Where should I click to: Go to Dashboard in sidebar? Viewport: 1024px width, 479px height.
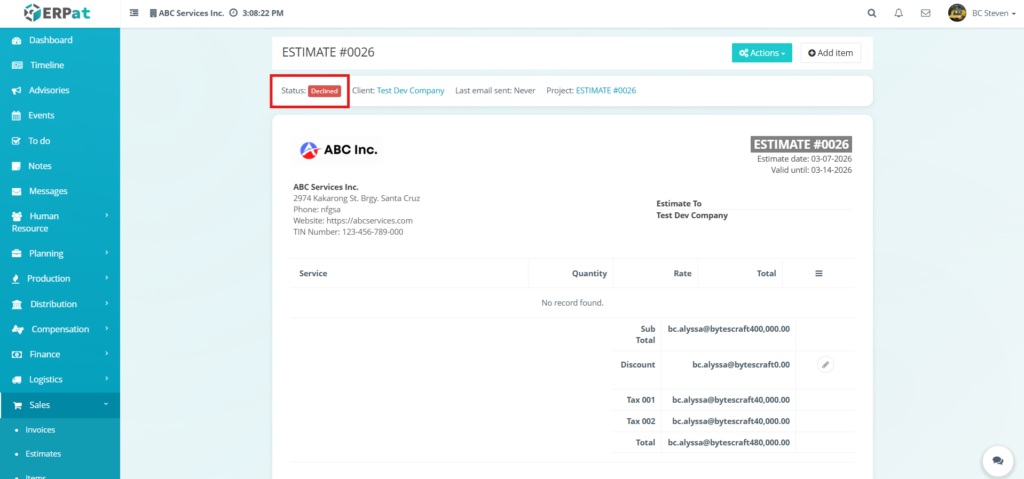click(50, 40)
